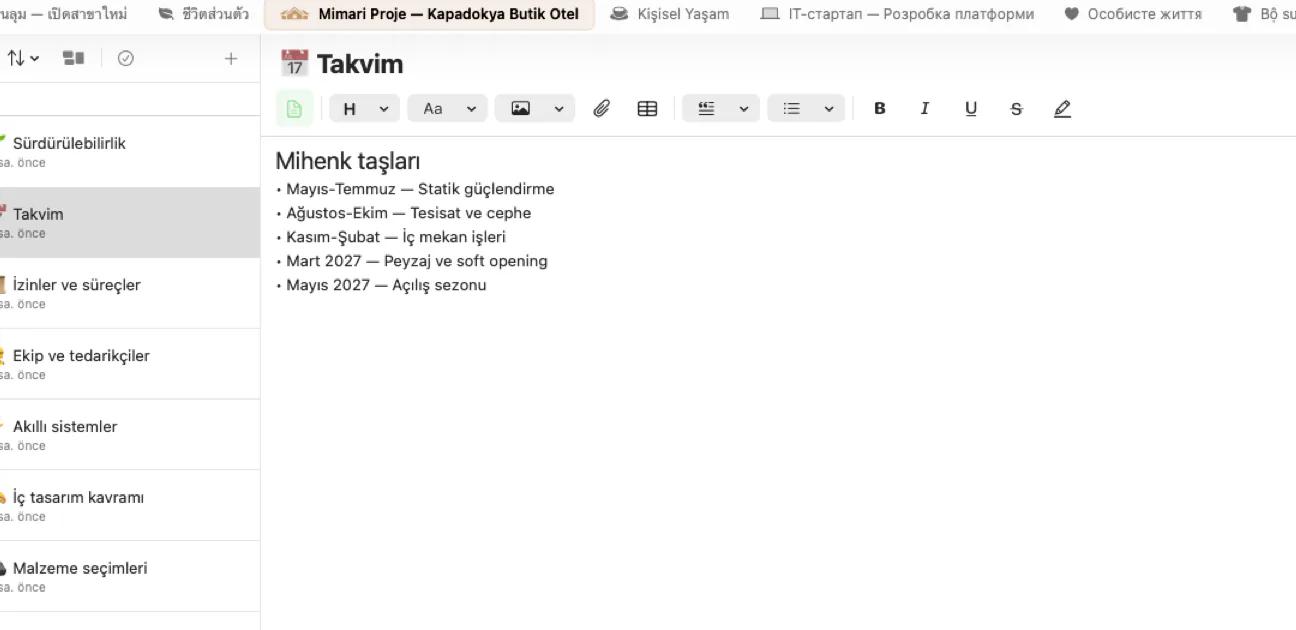
Task: Open the Malzeme seçimleri note
Action: 130,578
